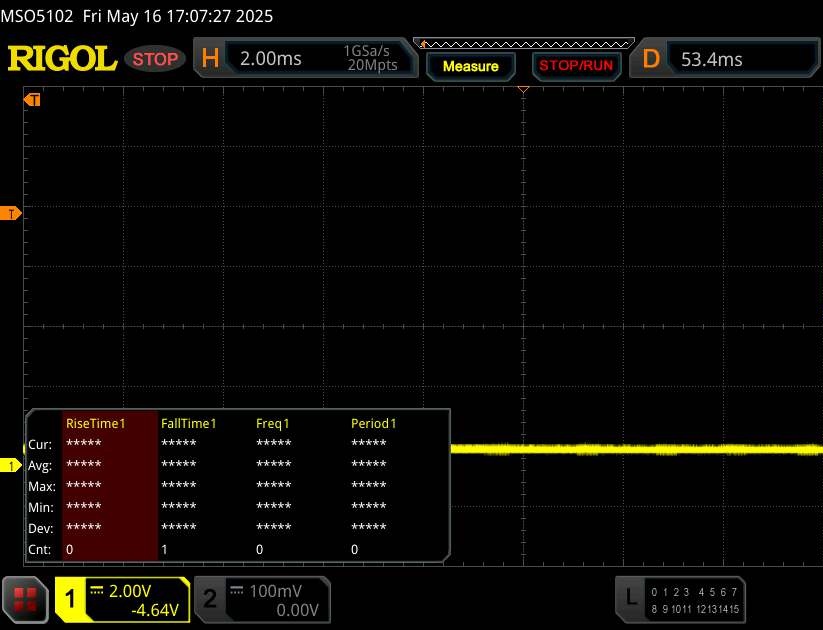Image resolution: width=823 pixels, height=630 pixels.
Task: Click the orange trigger level T marker
Action: point(10,214)
